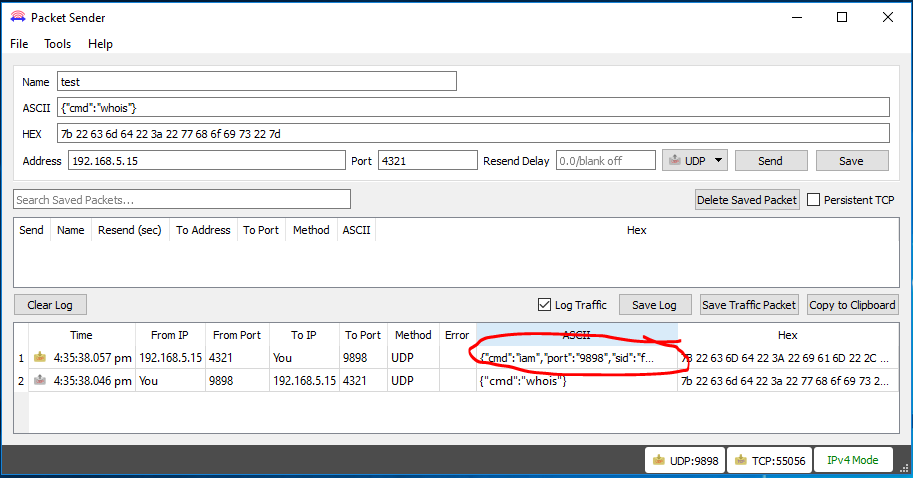Click the Time column header in traffic log
Image resolution: width=913 pixels, height=478 pixels.
(x=82, y=335)
